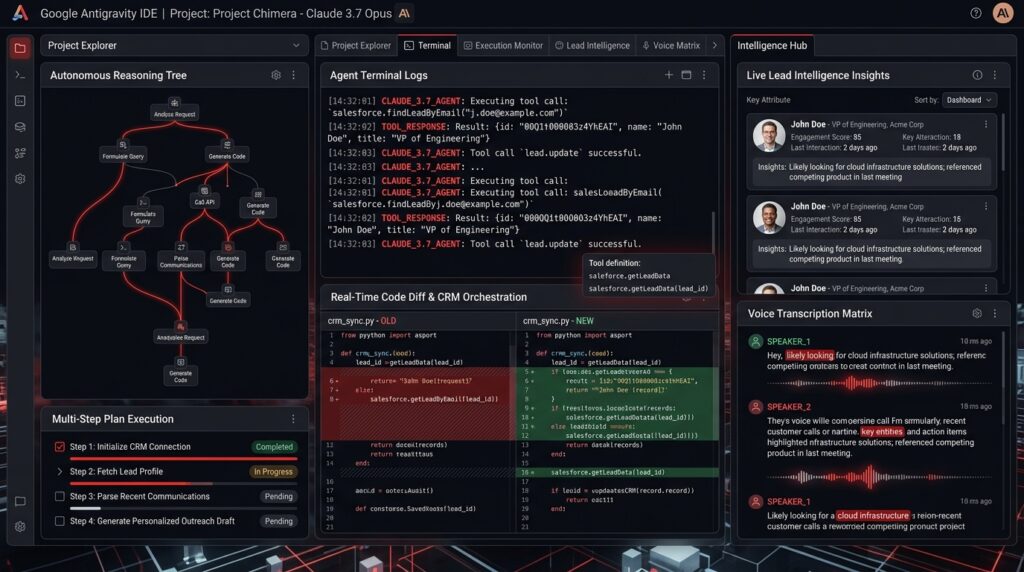This screenshot has width=1024, height=572.
Task: Click the help question mark icon
Action: coord(976,13)
